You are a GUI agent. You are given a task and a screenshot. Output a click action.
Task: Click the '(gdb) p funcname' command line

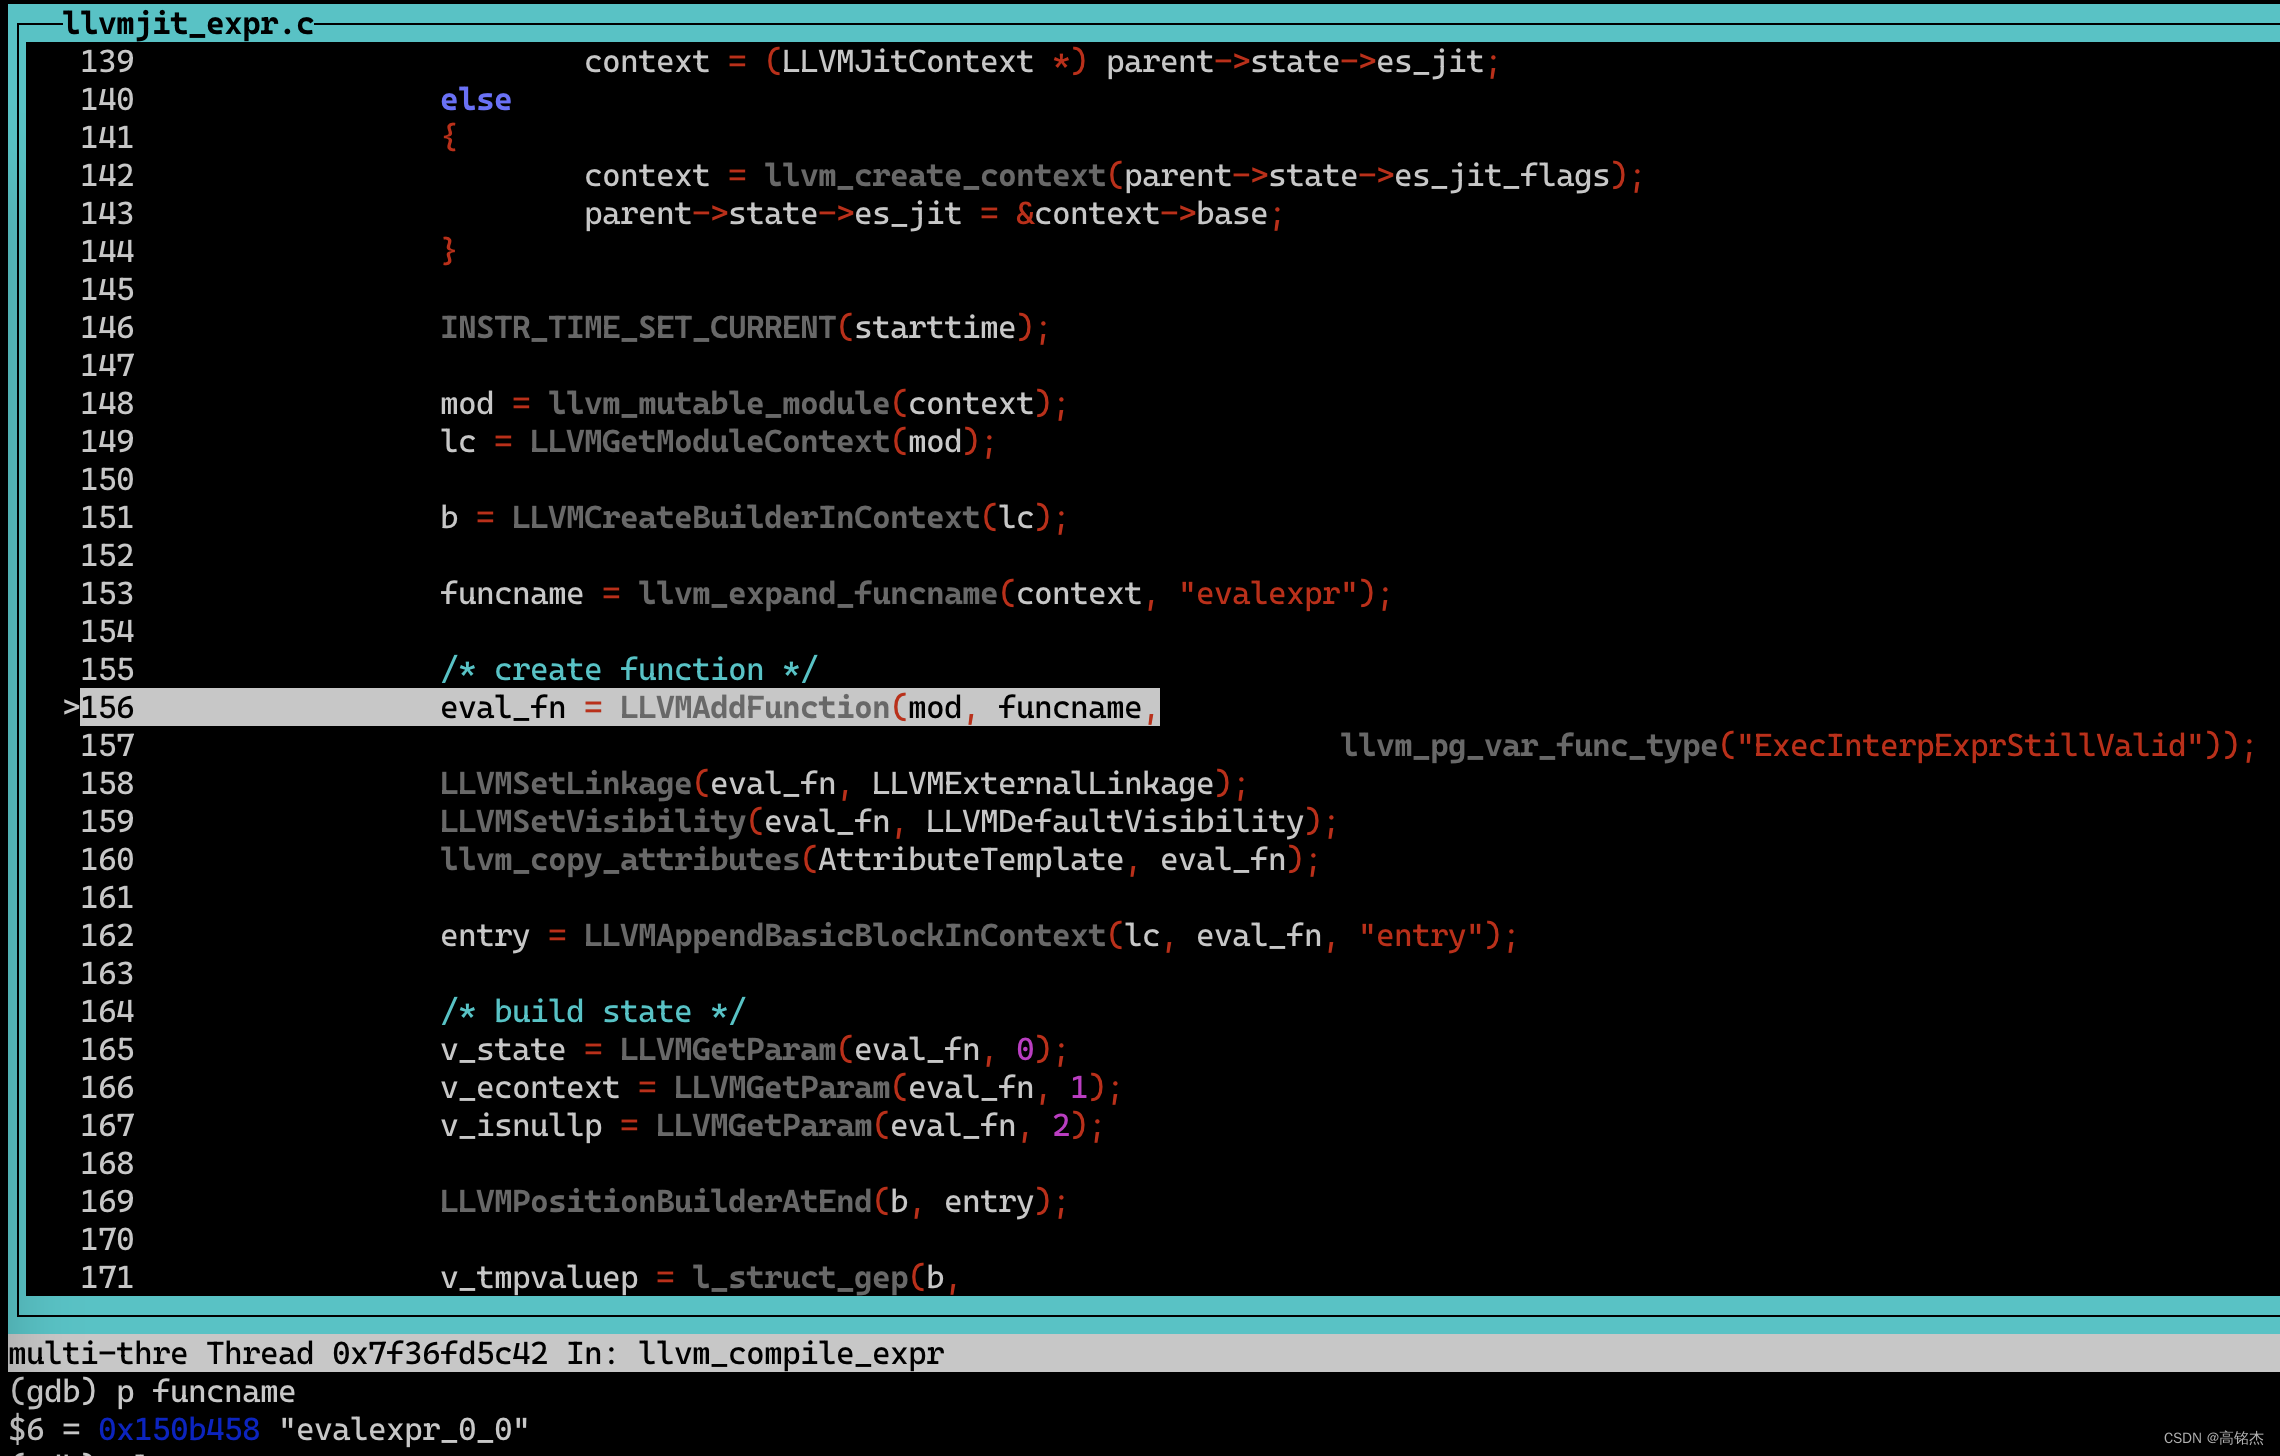pyautogui.click(x=152, y=1392)
